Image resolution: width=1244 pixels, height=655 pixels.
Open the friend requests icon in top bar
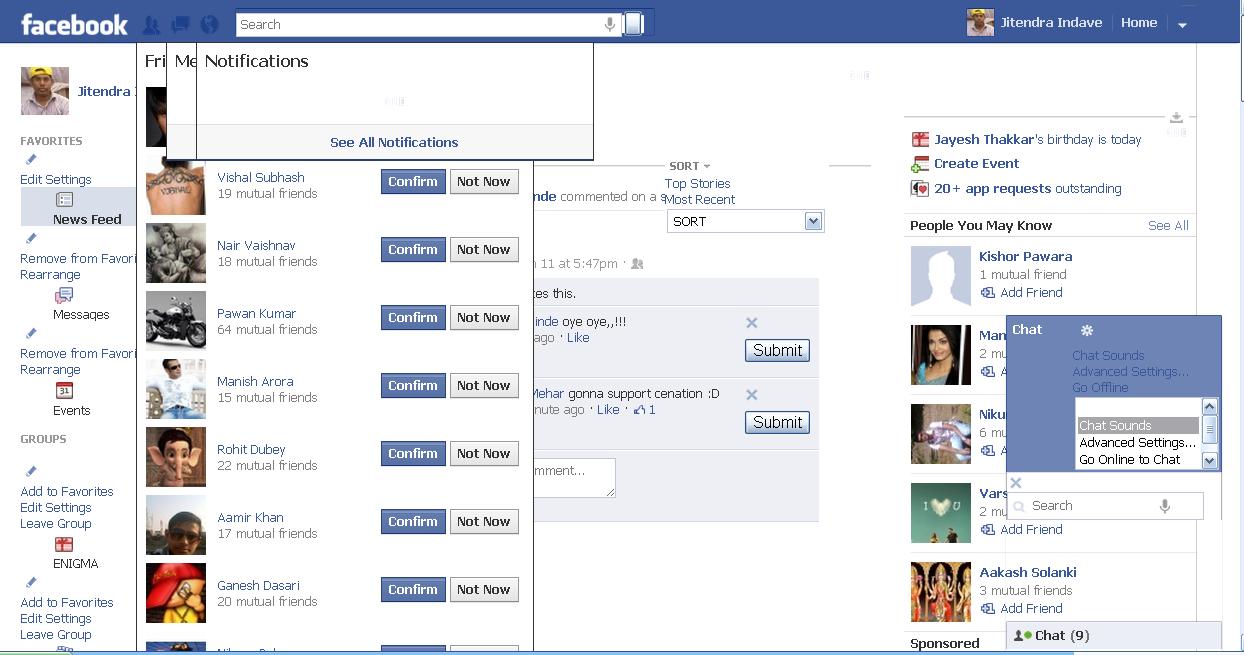(152, 25)
